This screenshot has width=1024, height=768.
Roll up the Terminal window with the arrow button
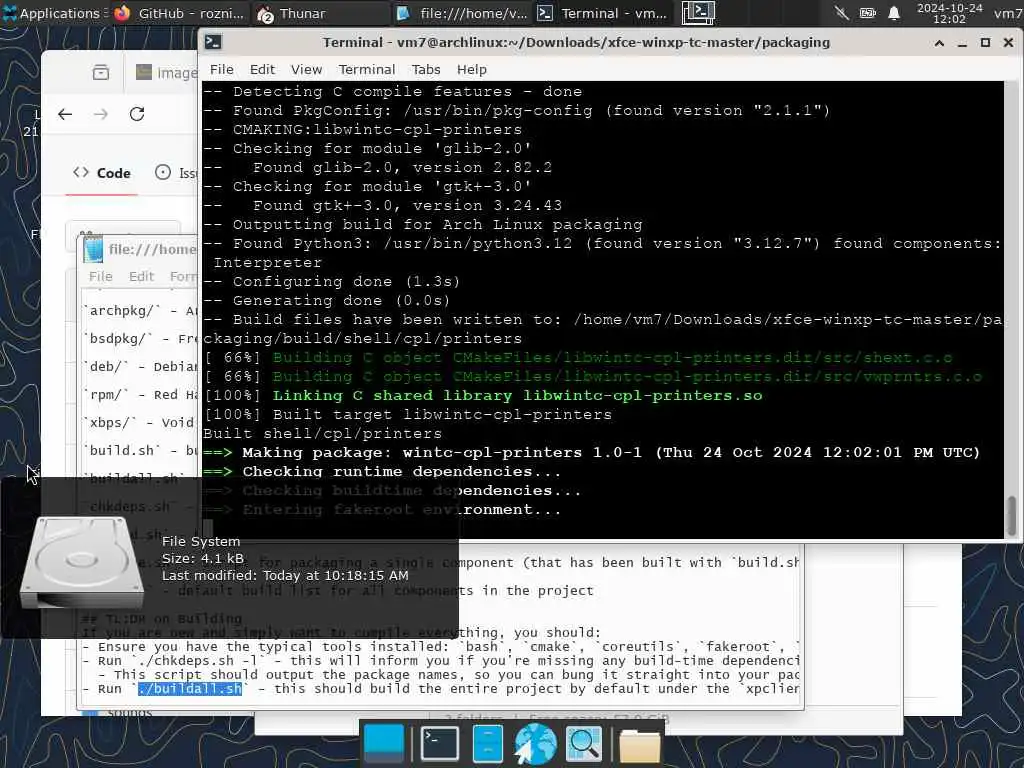(939, 43)
